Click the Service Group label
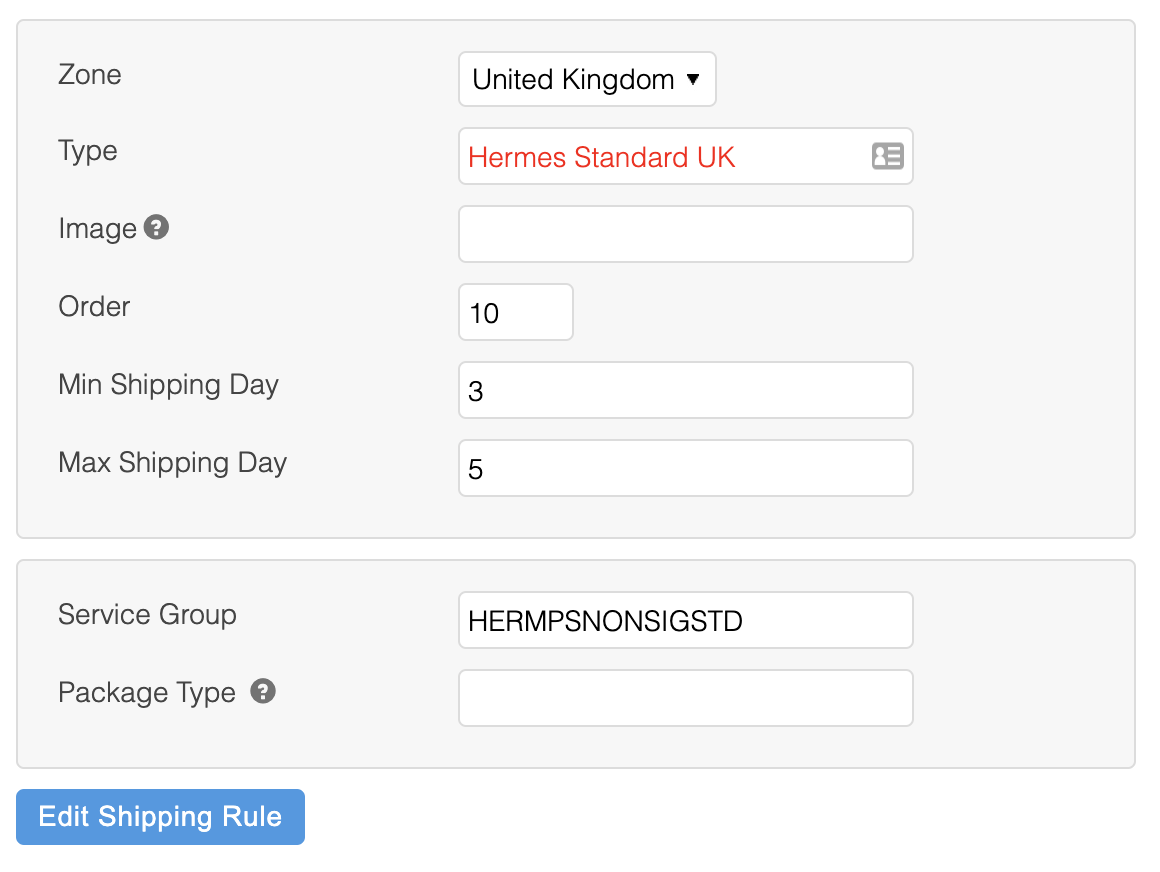The width and height of the screenshot is (1160, 872). pos(147,614)
